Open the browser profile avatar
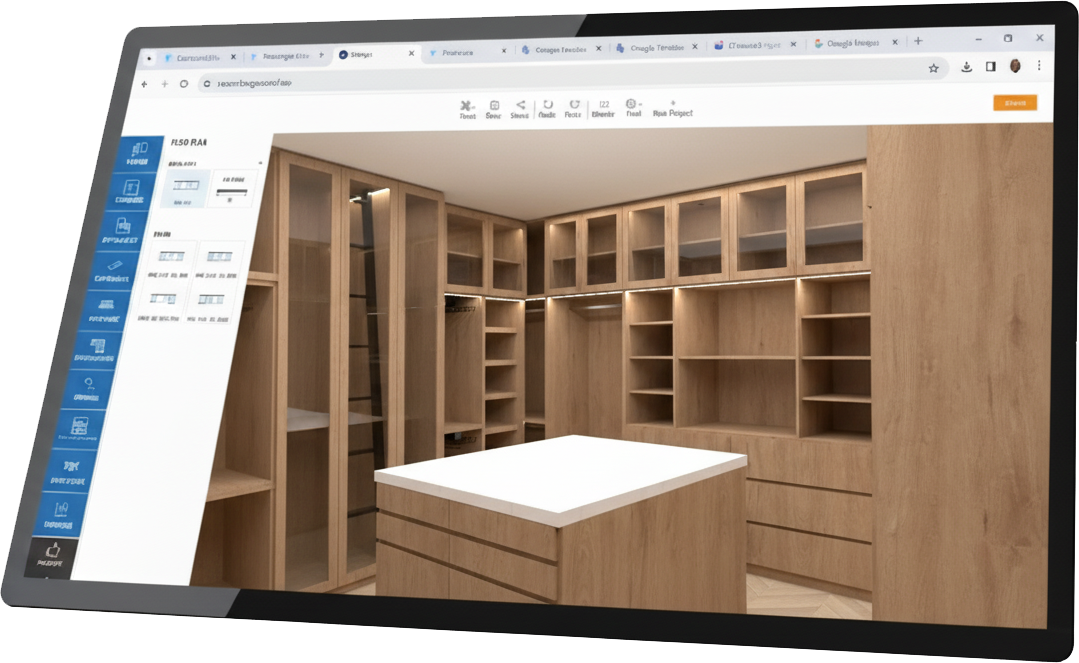This screenshot has height=663, width=1079. (1014, 66)
